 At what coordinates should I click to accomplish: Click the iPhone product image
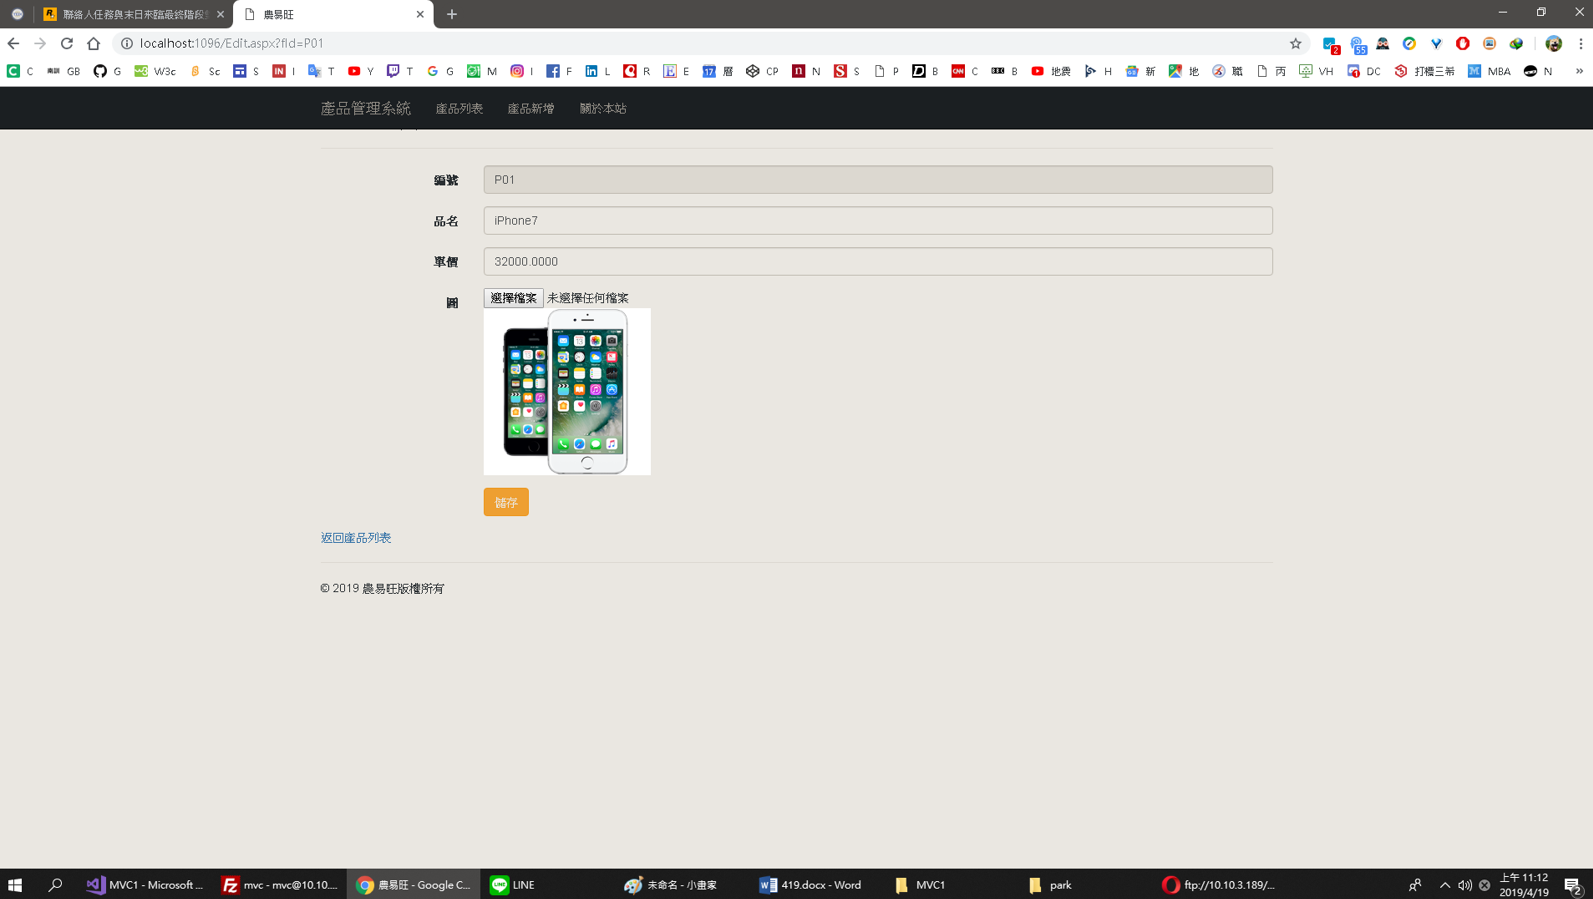[x=567, y=391]
